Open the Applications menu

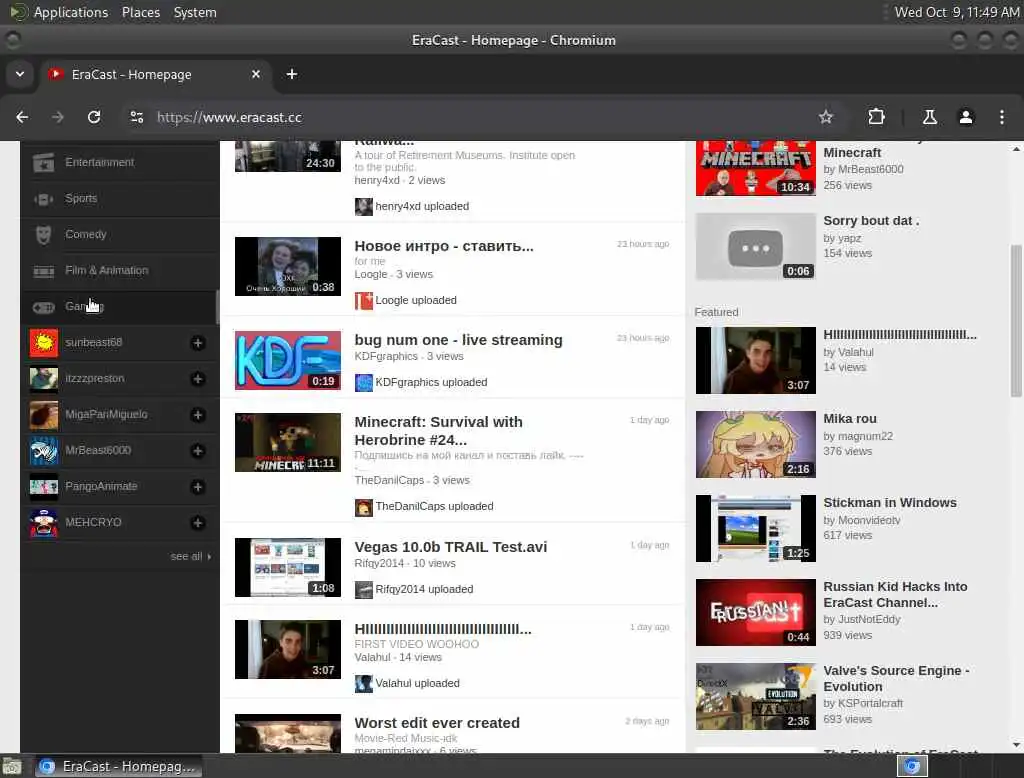point(71,12)
